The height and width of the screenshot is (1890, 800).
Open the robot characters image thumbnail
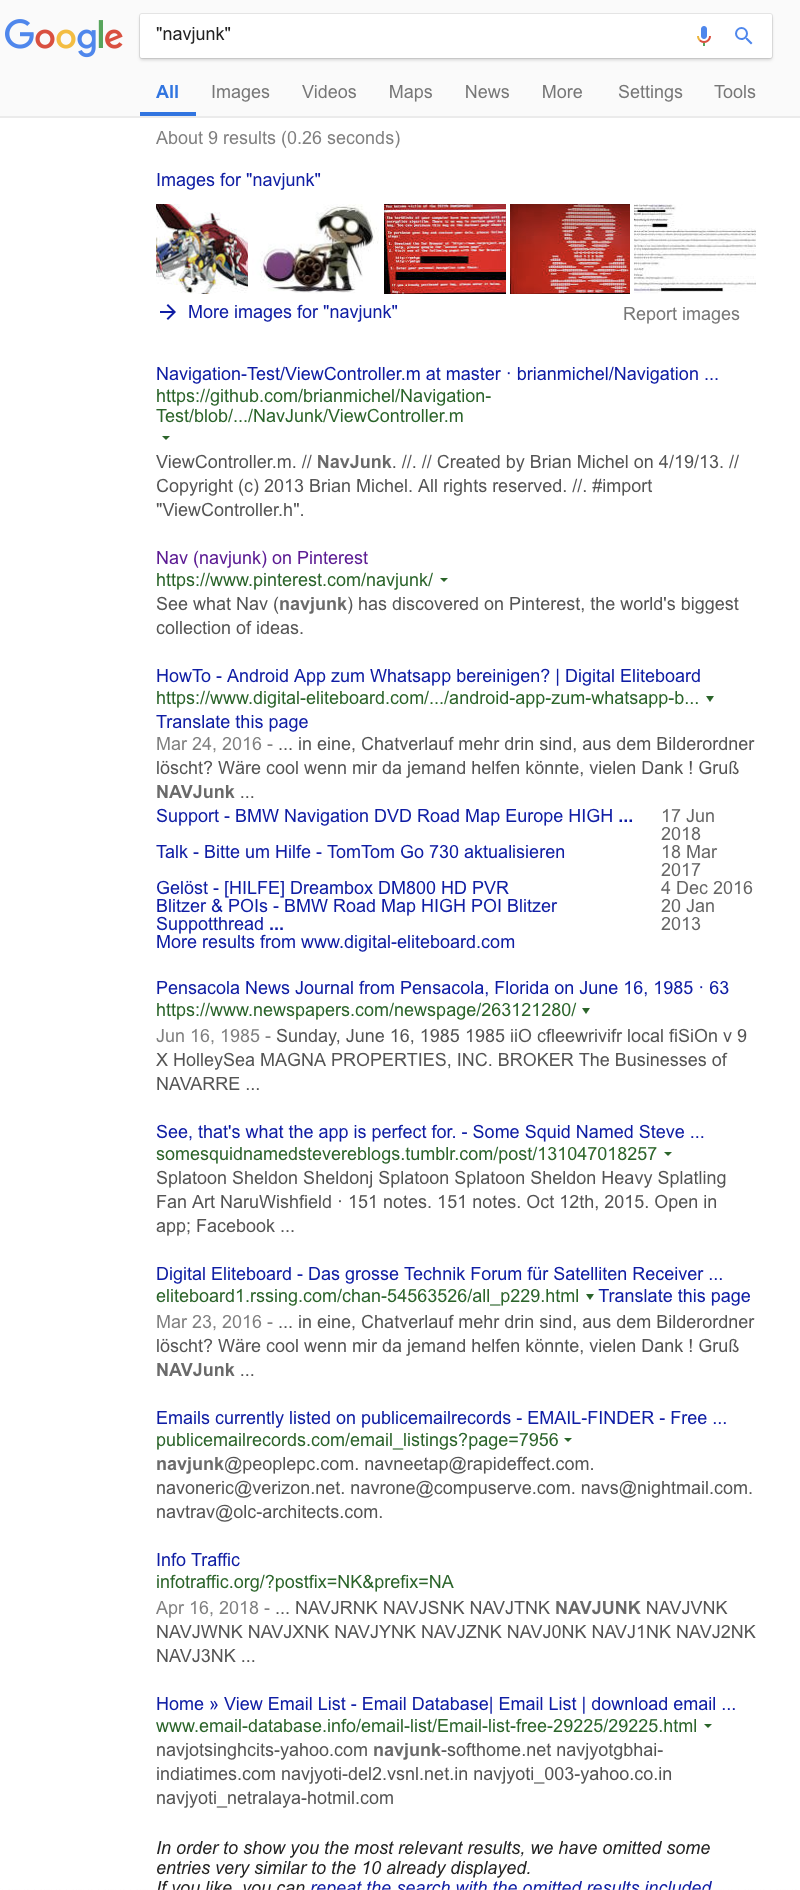click(202, 249)
